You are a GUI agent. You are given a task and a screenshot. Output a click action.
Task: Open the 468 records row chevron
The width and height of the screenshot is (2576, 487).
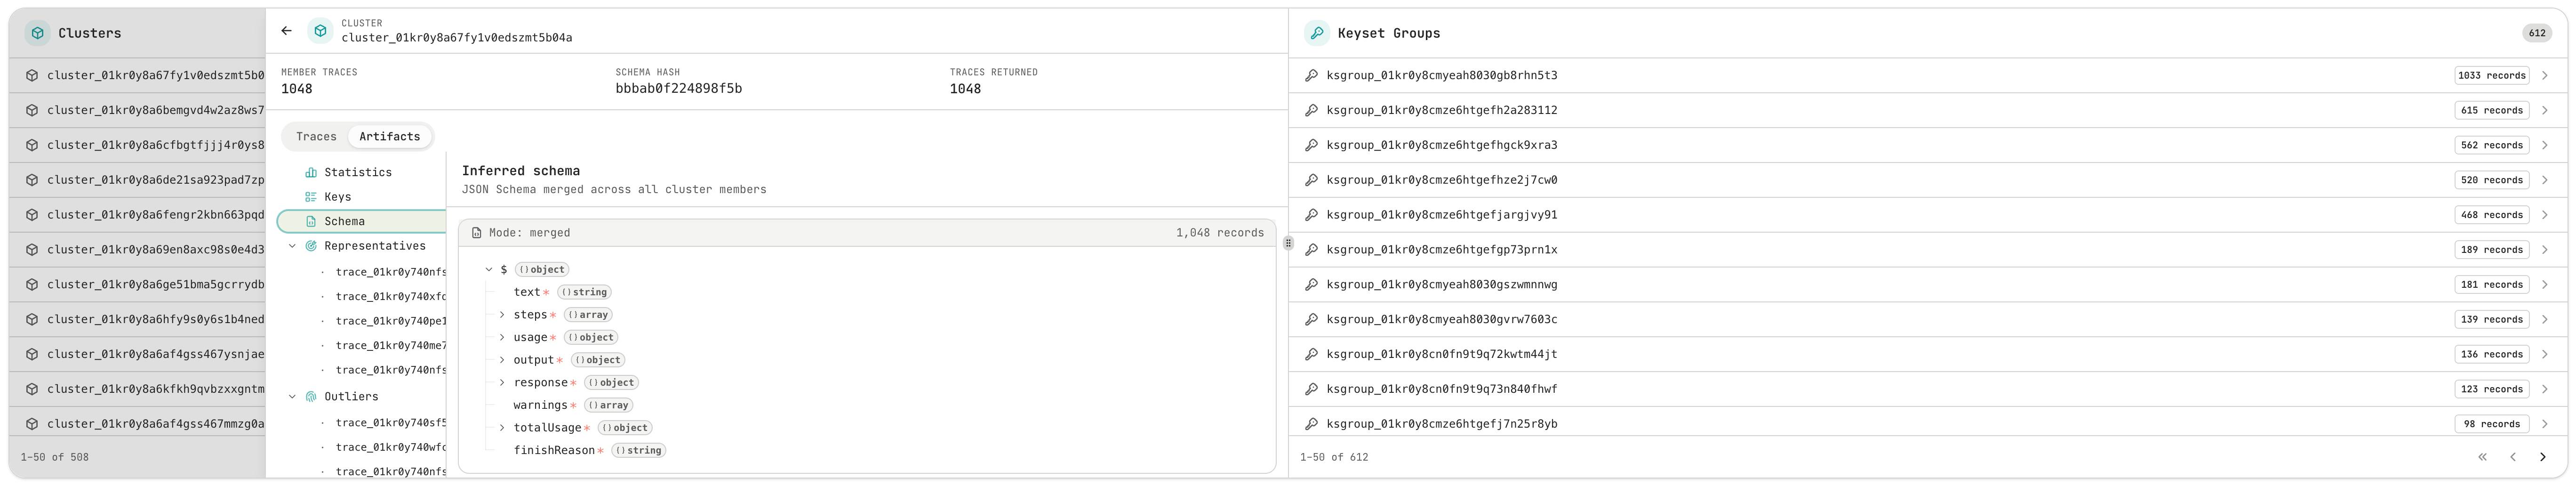pyautogui.click(x=2544, y=215)
